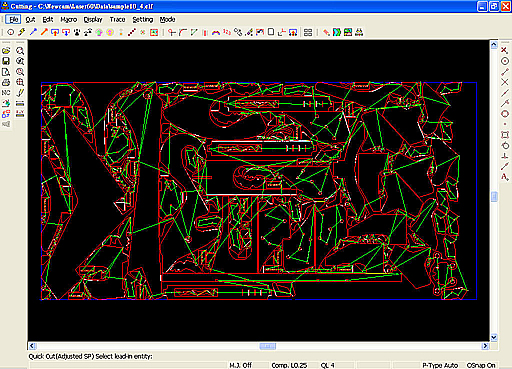512x369 pixels.
Task: Click the vertical scrollbar down arrow
Action: pyautogui.click(x=494, y=337)
